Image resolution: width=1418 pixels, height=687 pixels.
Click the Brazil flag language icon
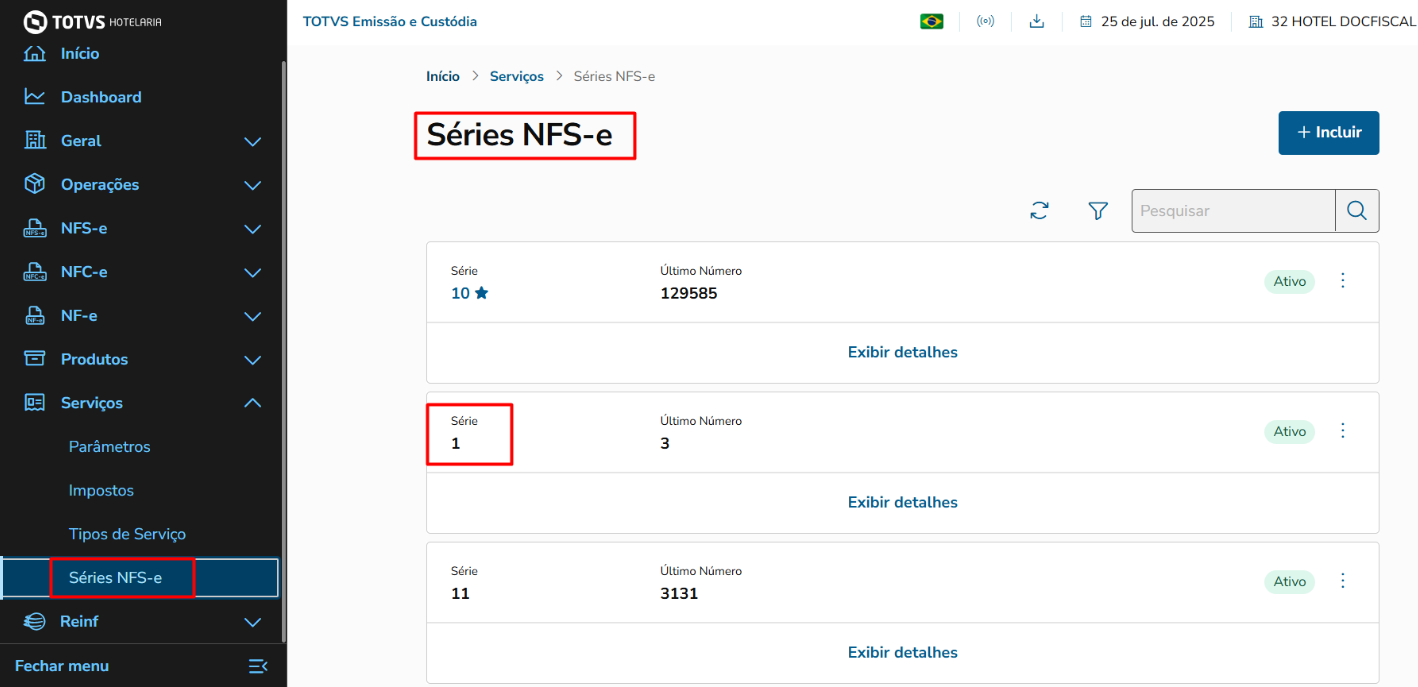[x=932, y=21]
